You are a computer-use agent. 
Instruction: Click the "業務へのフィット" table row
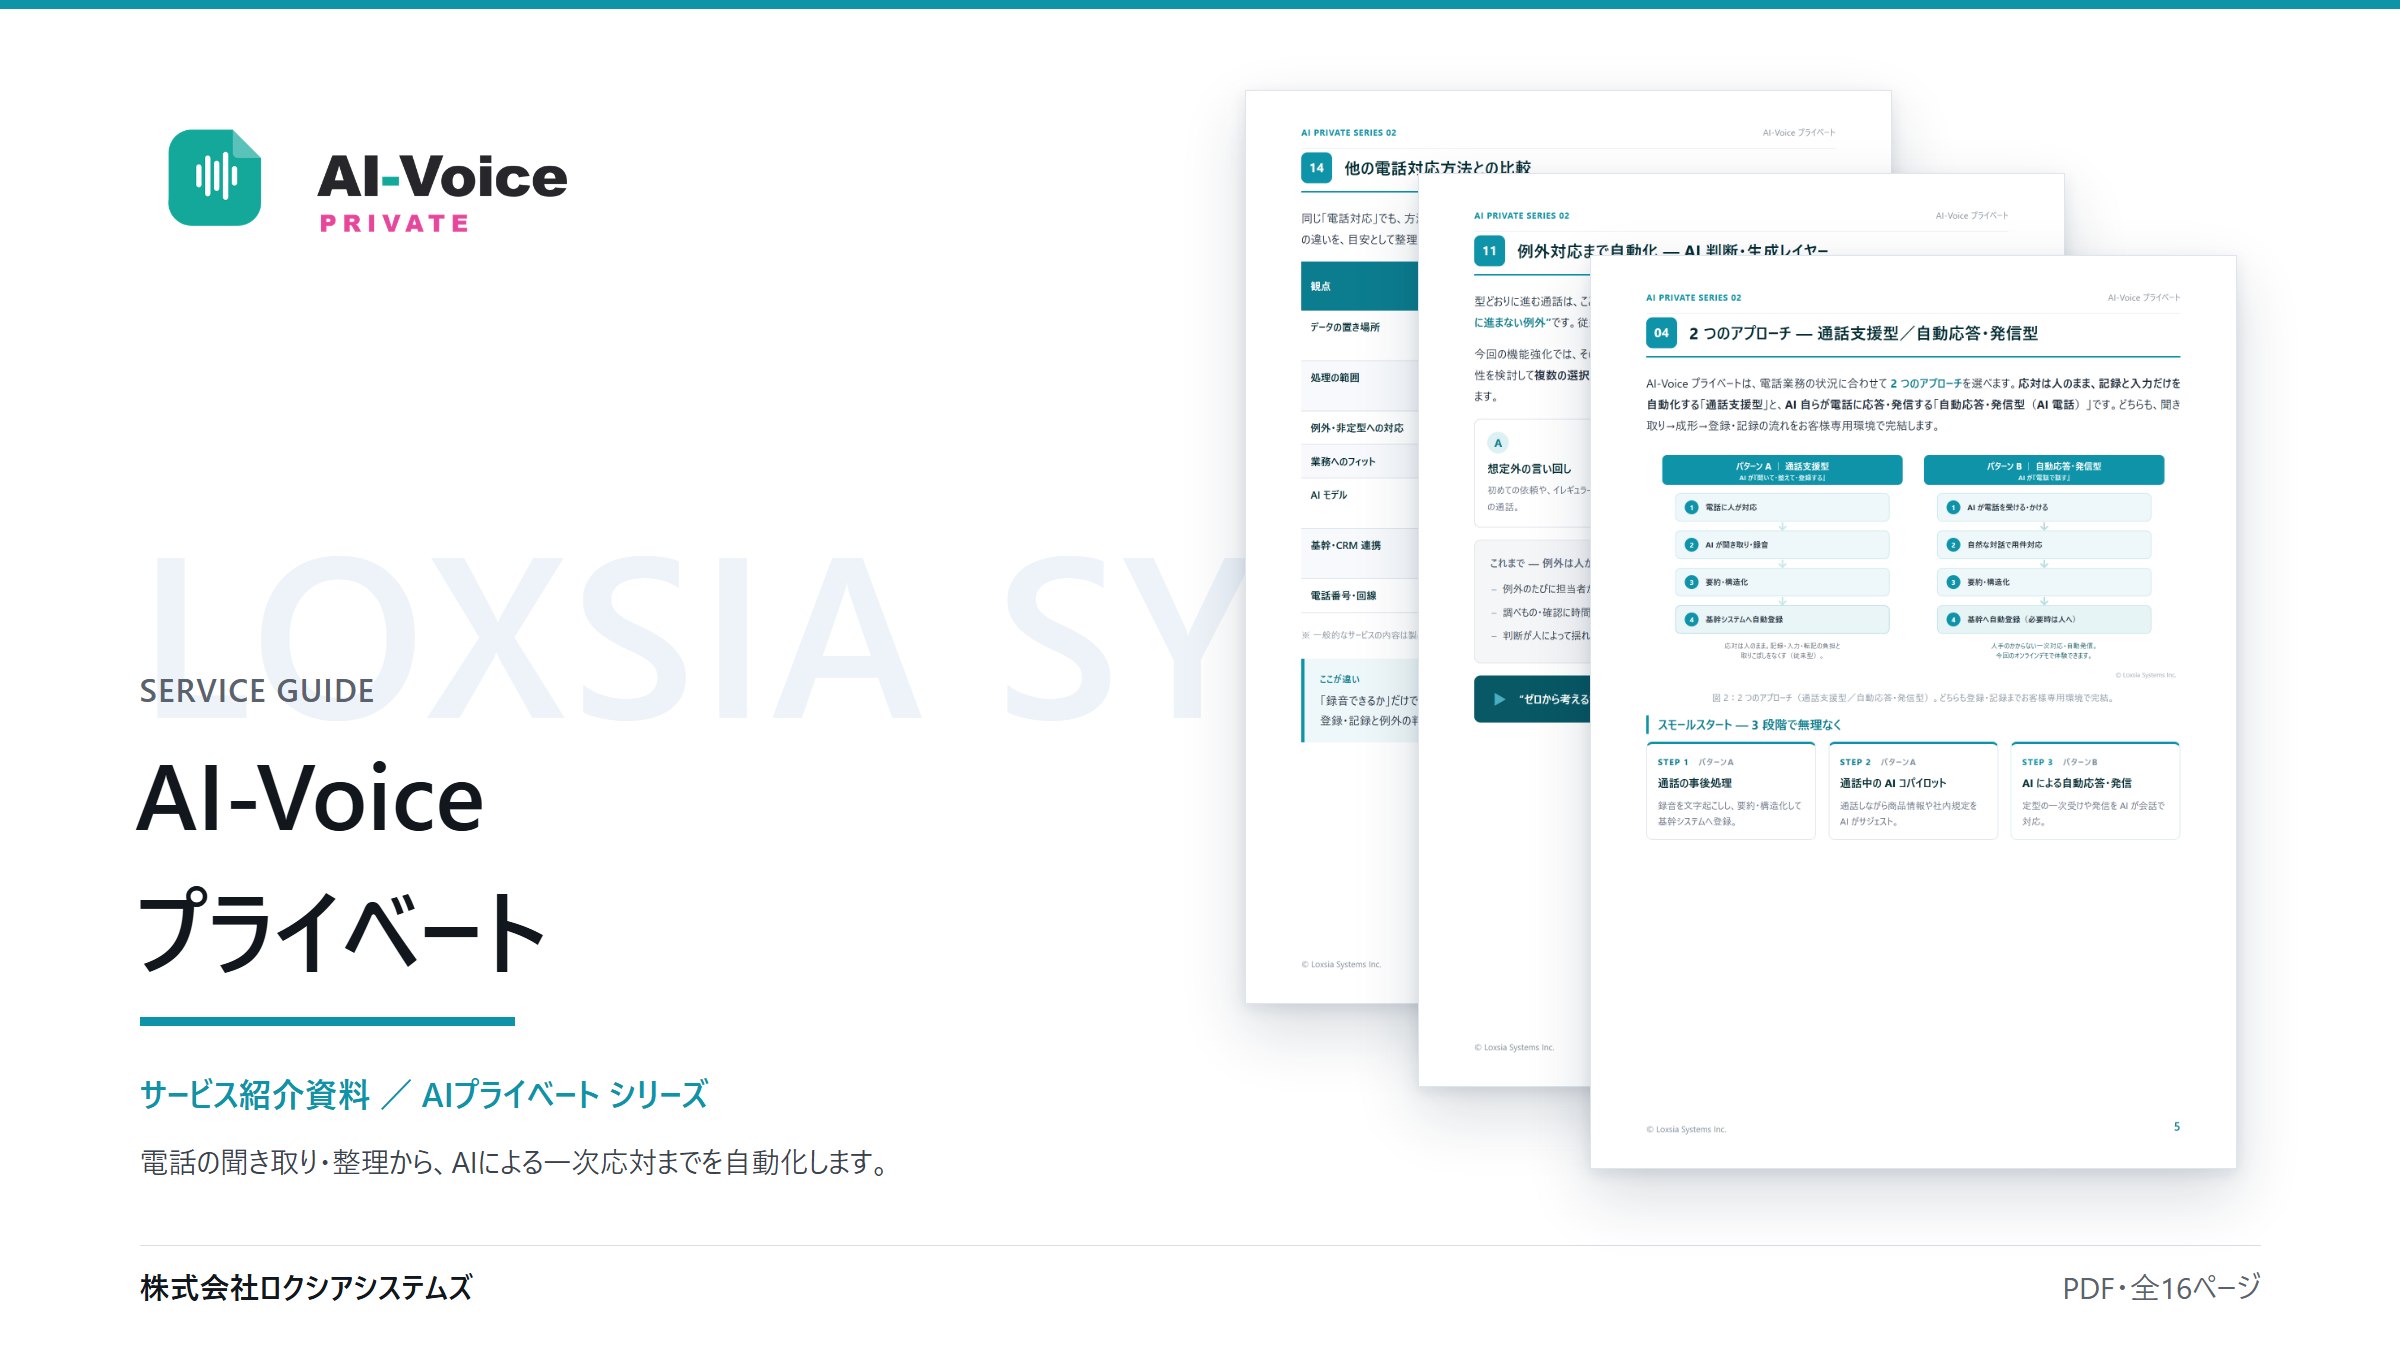pyautogui.click(x=1359, y=461)
